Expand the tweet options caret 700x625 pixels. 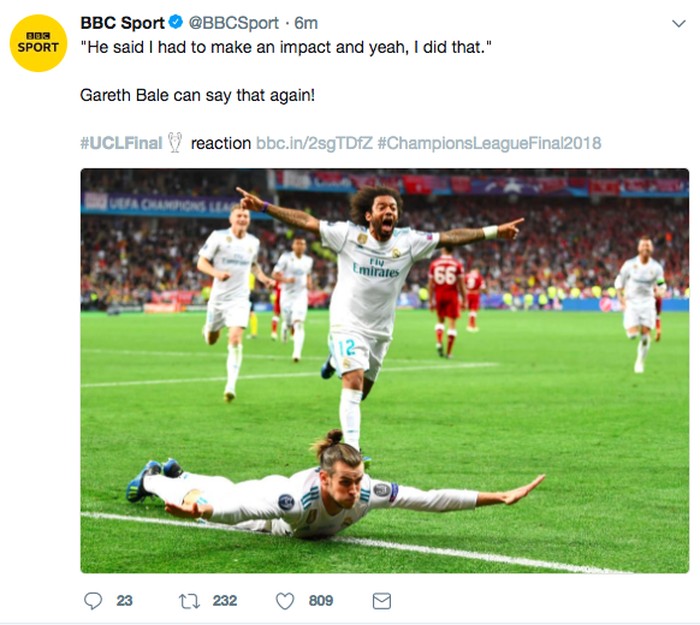click(676, 24)
